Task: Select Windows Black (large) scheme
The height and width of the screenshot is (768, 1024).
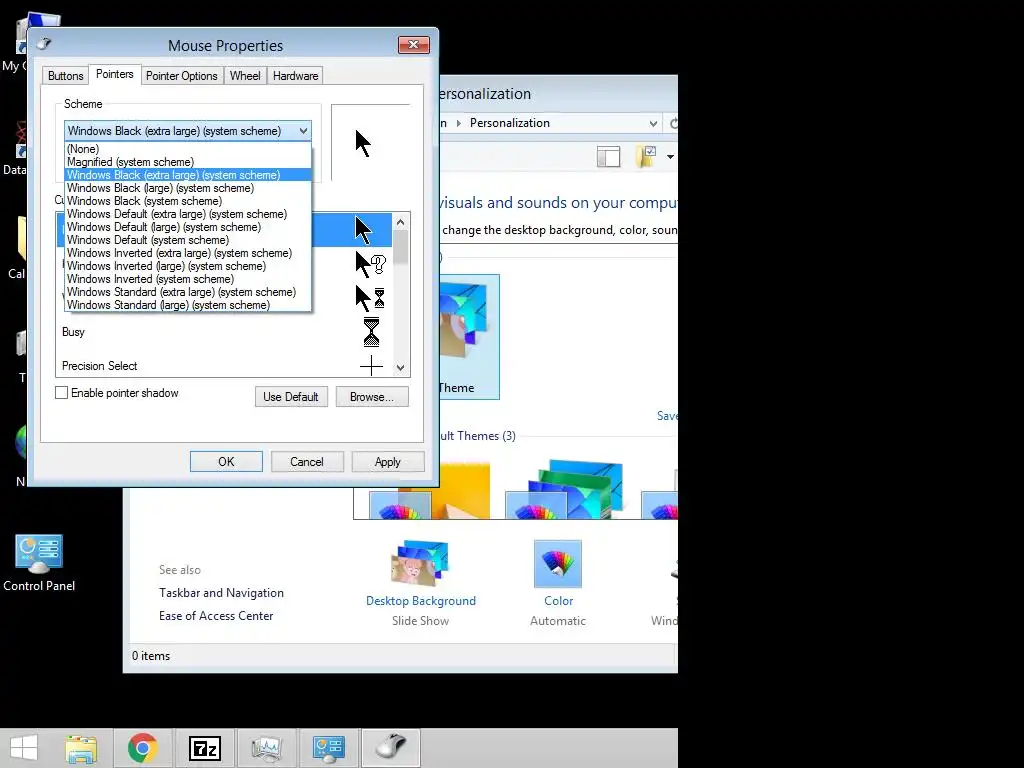Action: pos(188,188)
